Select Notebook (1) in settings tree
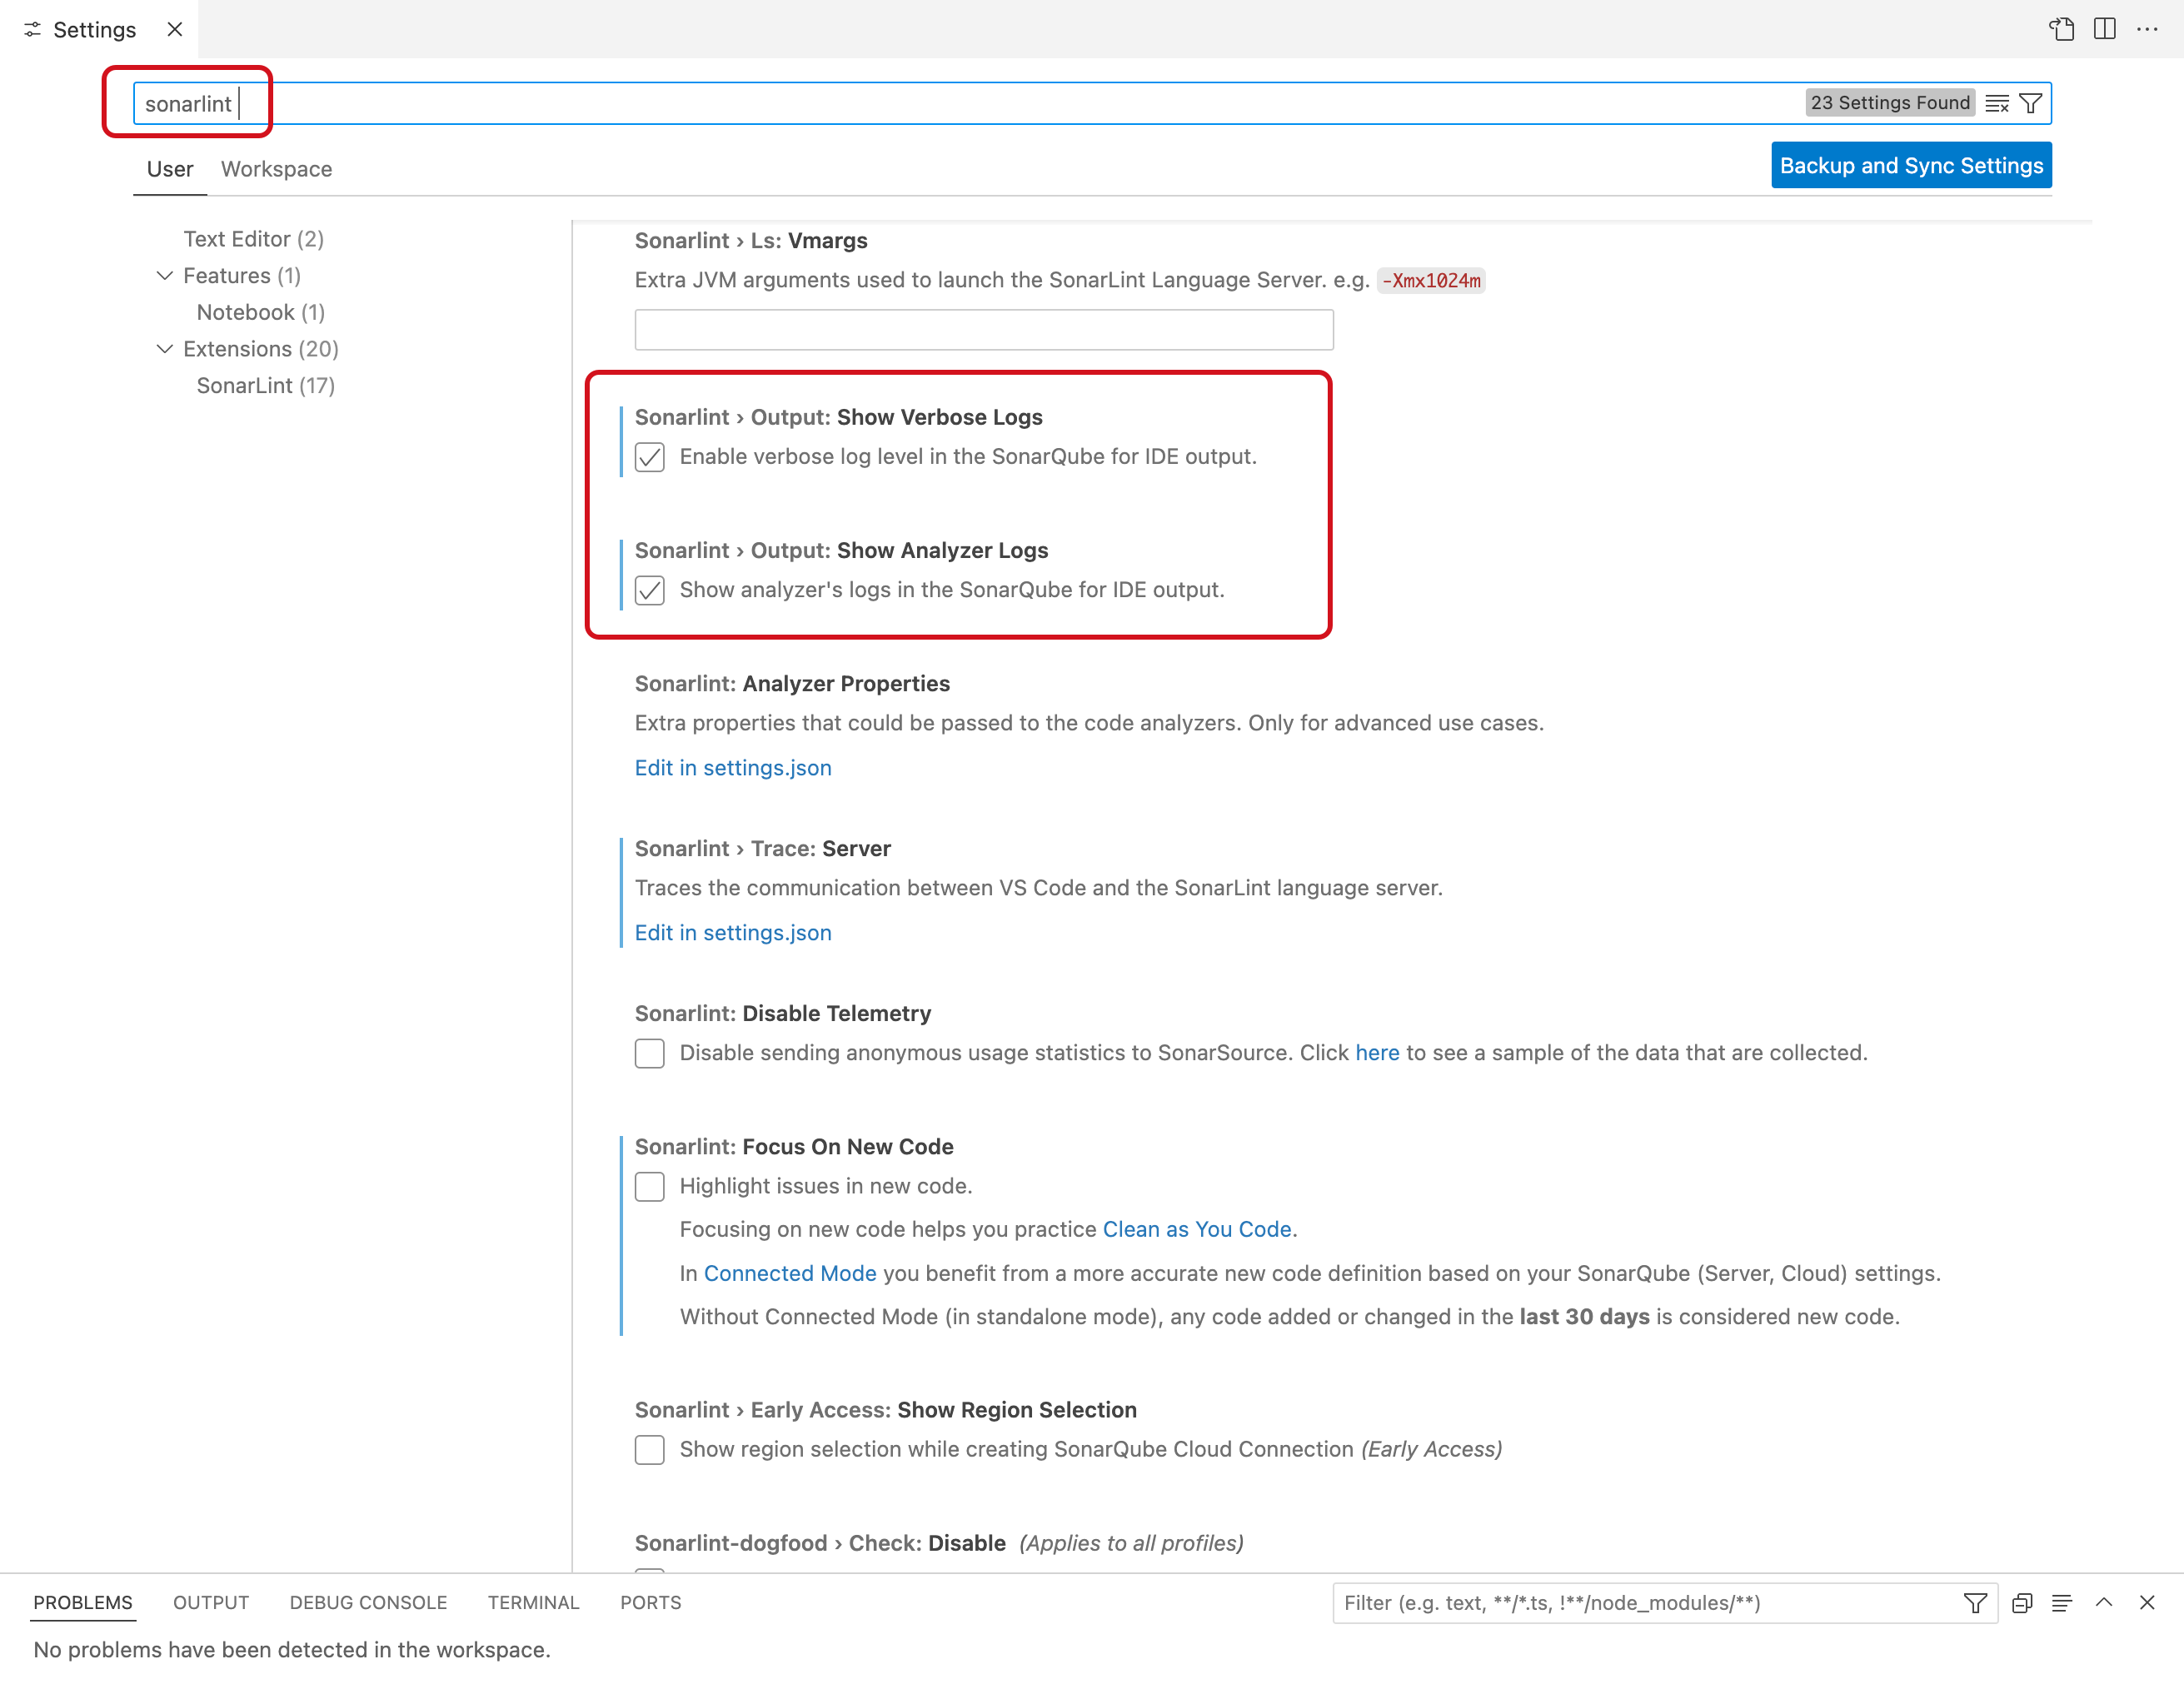2184x1704 pixels. (261, 312)
